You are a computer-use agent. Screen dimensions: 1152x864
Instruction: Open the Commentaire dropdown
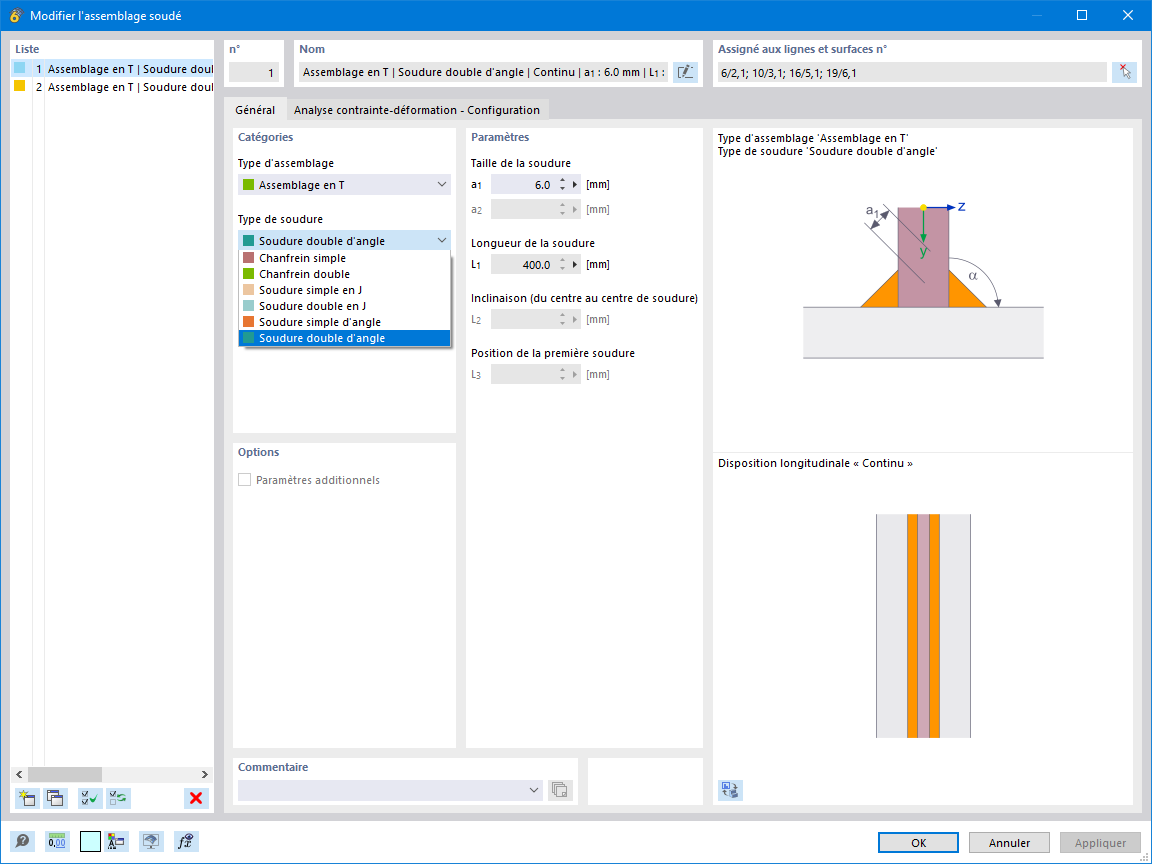[533, 790]
